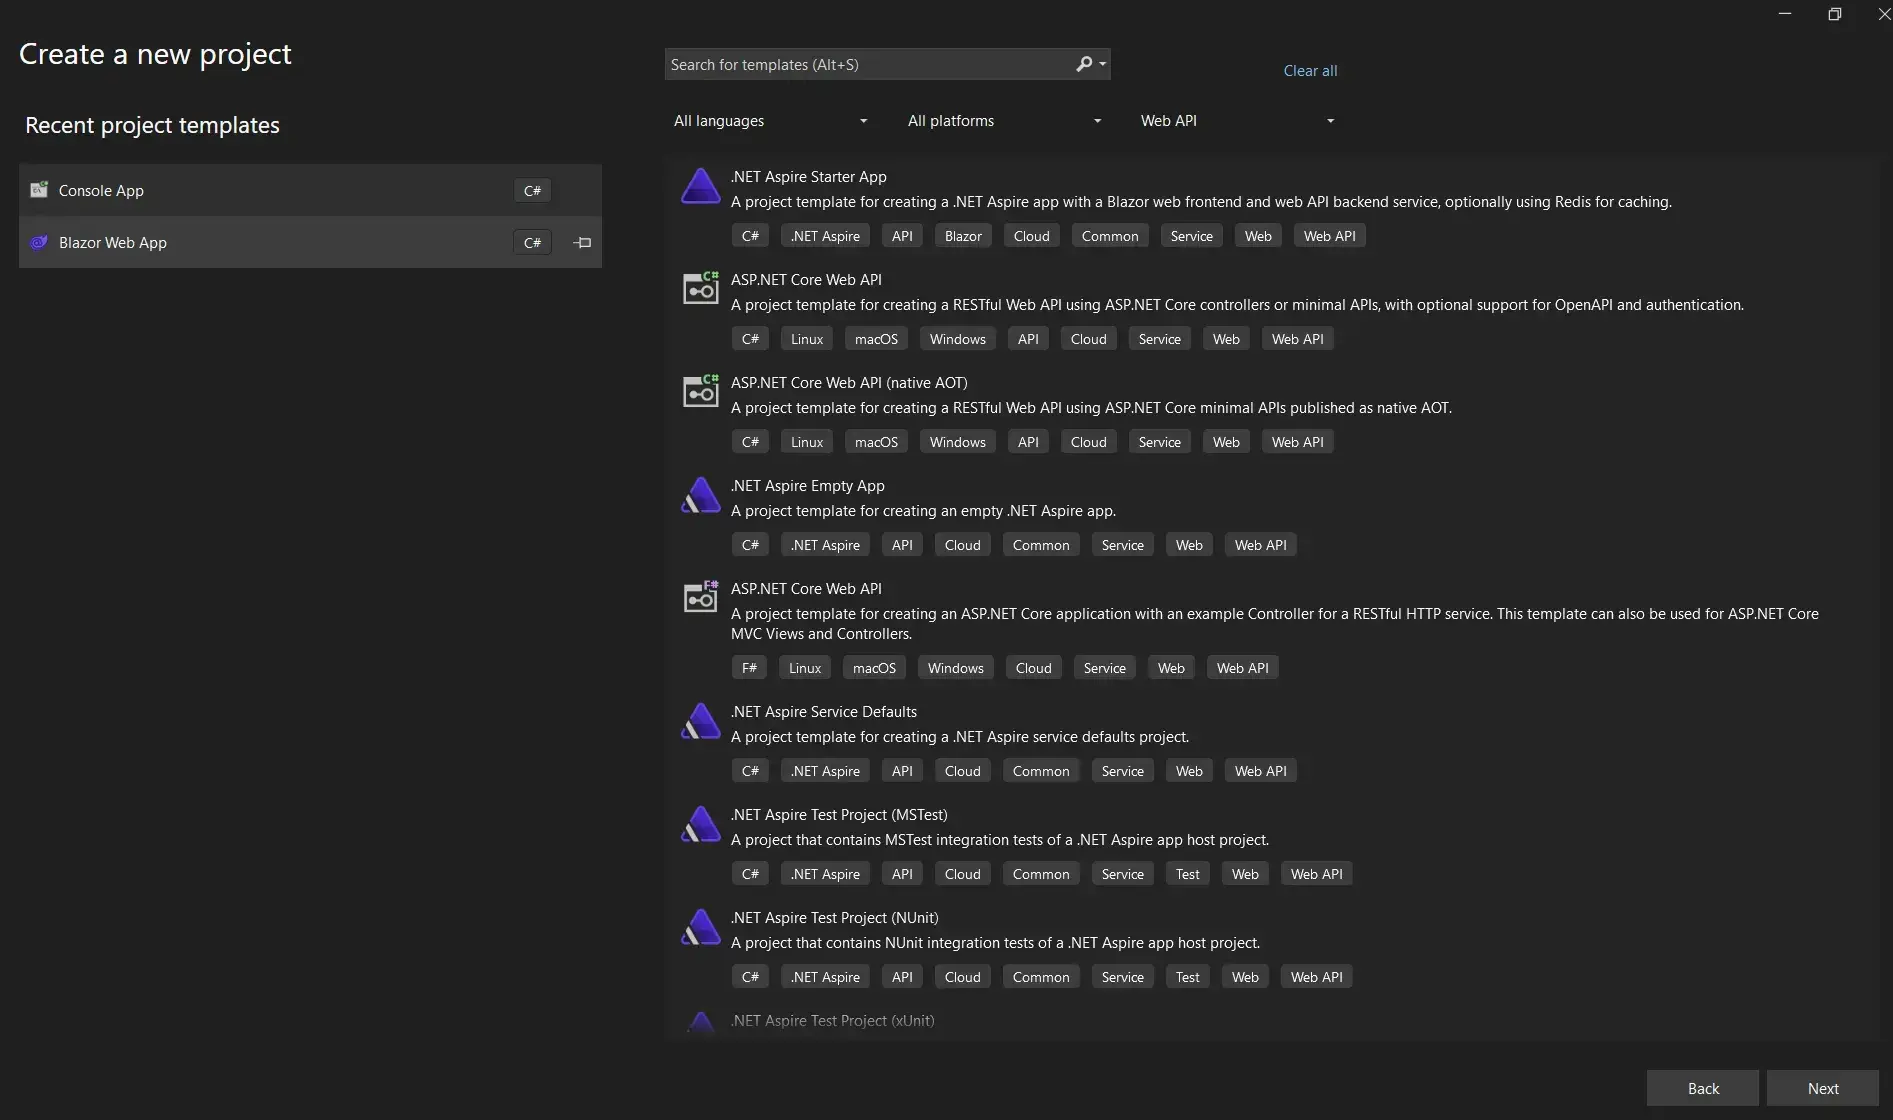Click the .NET Aspire Starter App template icon
The height and width of the screenshot is (1120, 1893).
point(700,187)
